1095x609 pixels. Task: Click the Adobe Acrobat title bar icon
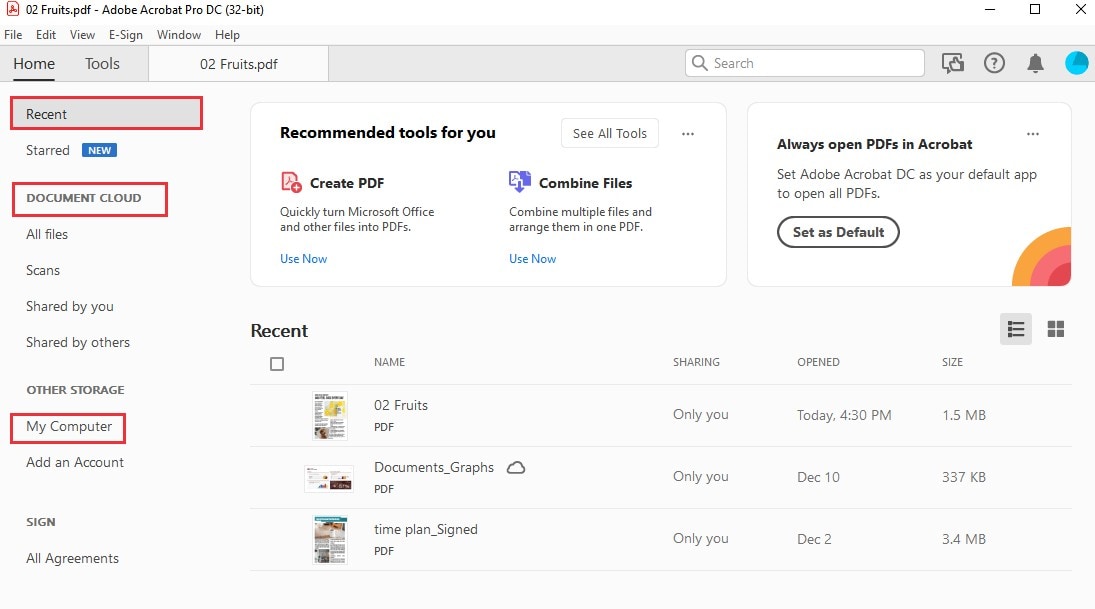12,10
